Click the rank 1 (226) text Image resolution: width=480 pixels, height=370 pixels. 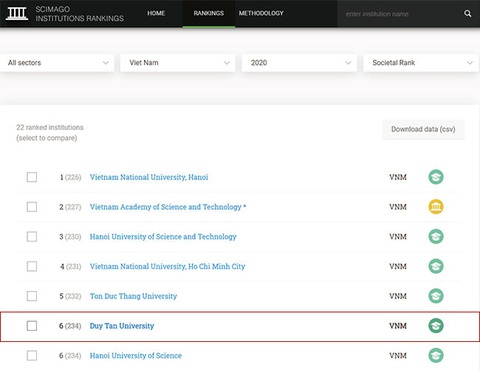coord(70,177)
